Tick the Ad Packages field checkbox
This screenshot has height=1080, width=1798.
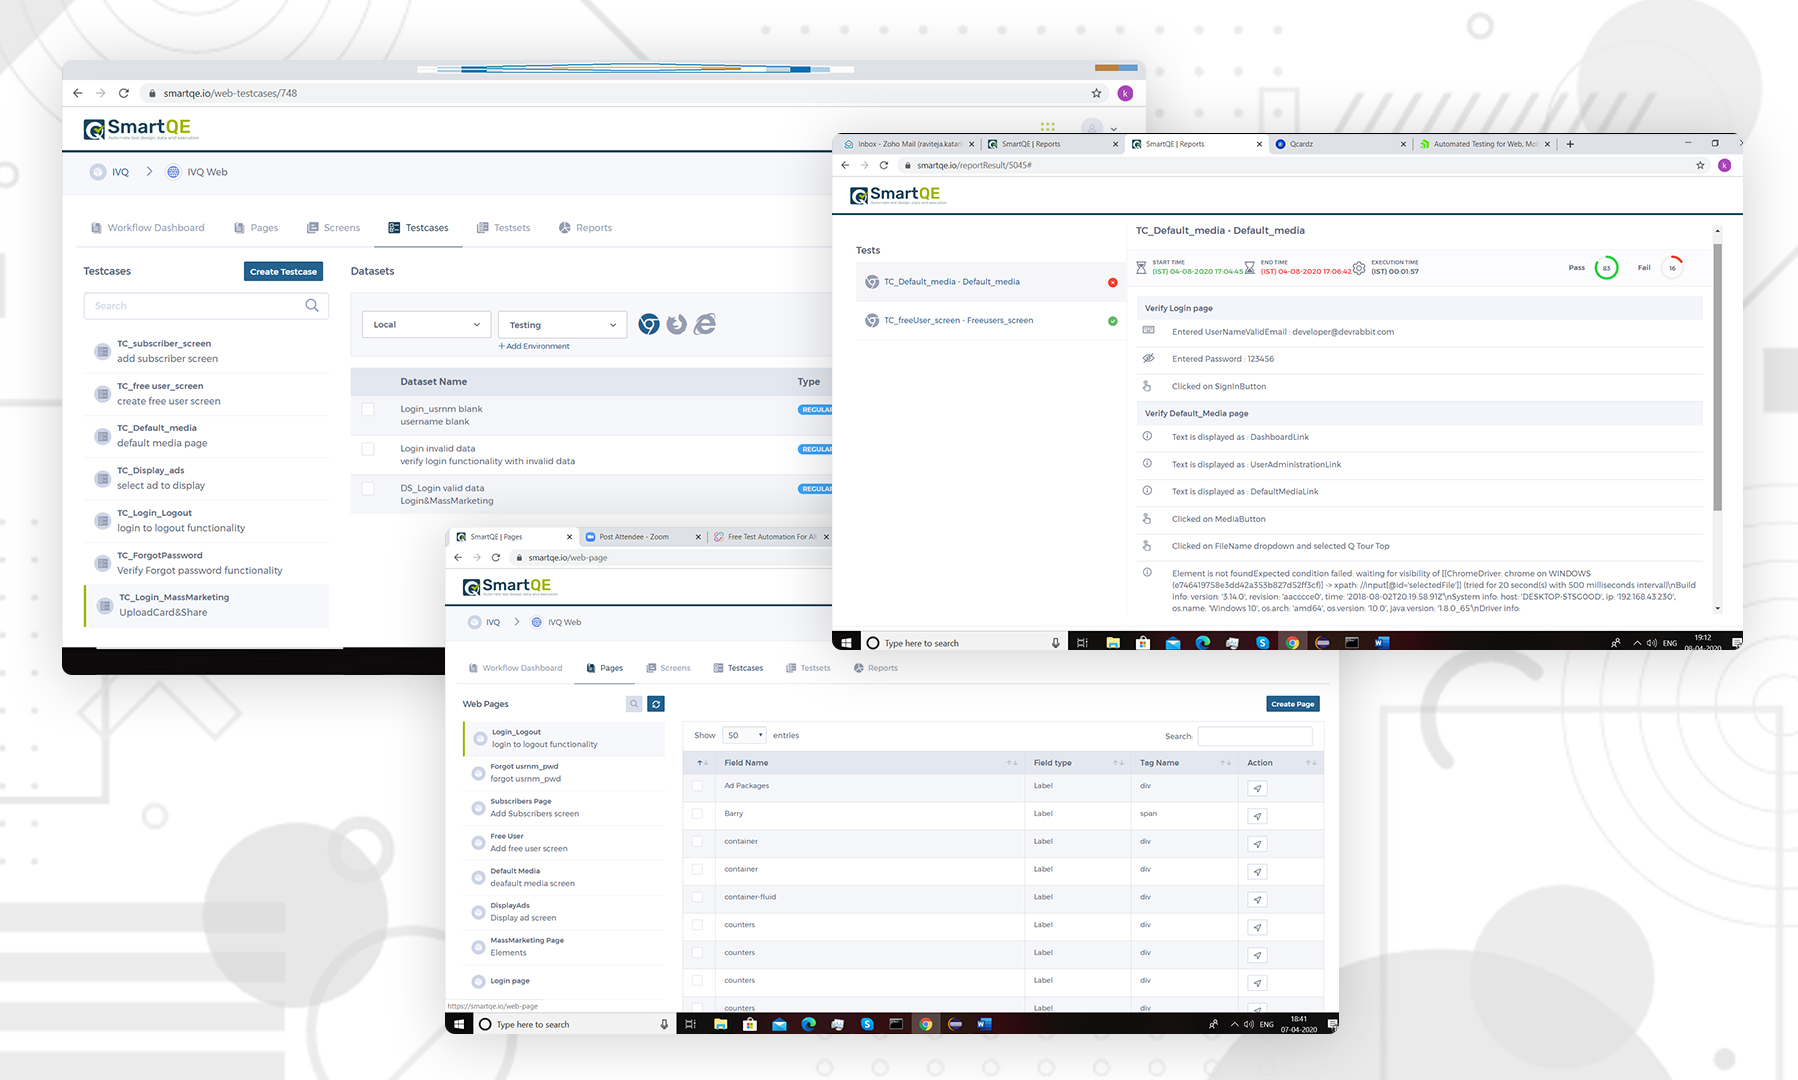(x=697, y=786)
